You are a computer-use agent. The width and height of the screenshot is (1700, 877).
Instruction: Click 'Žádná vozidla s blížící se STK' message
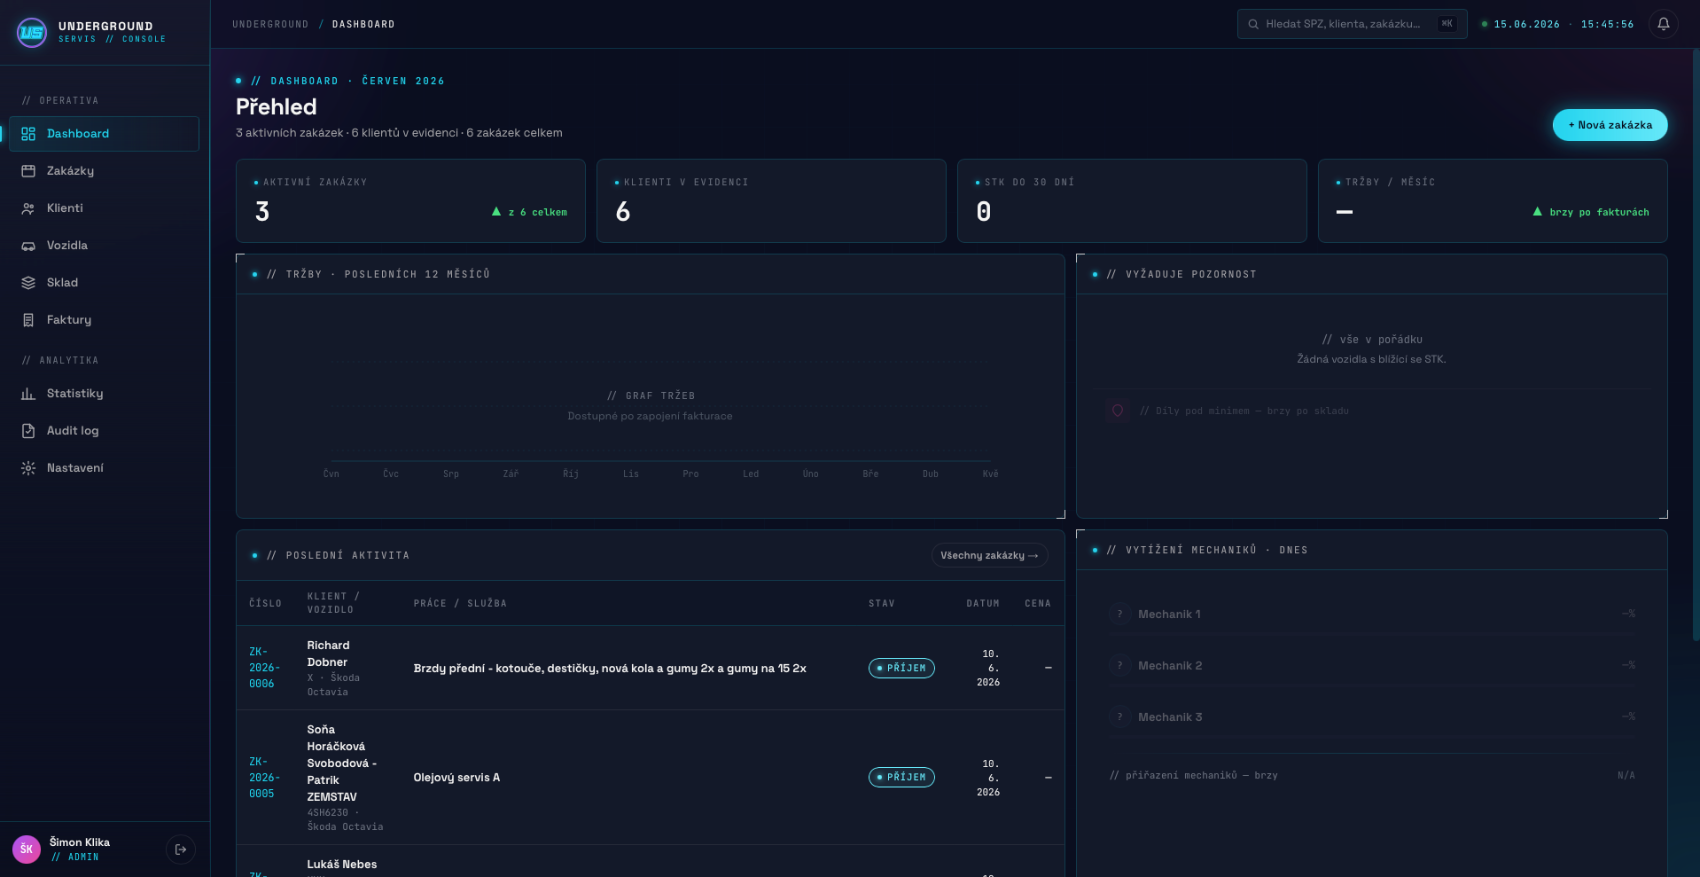1371,359
